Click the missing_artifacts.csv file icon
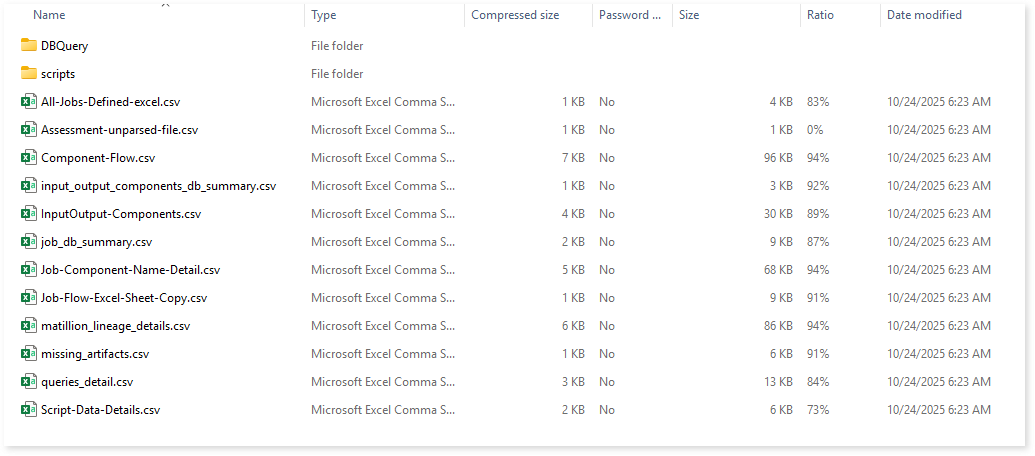Viewport: 1035px width, 456px height. coord(29,354)
